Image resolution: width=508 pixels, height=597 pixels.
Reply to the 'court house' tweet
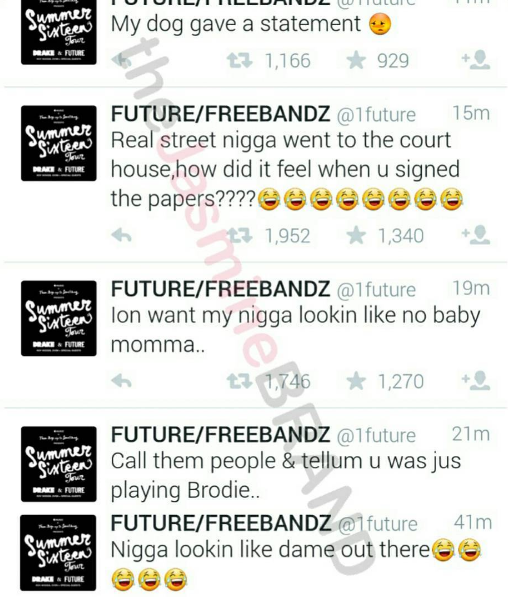121,236
